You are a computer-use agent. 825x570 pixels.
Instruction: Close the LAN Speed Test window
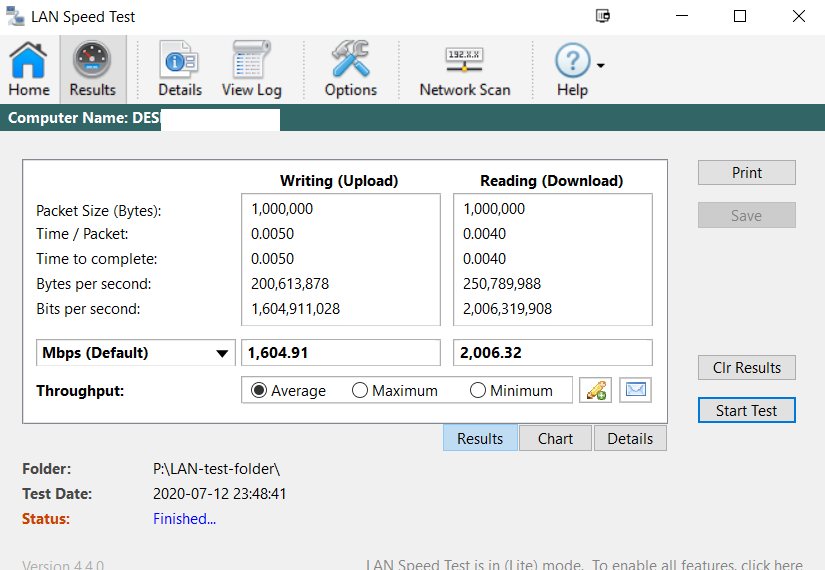point(799,16)
